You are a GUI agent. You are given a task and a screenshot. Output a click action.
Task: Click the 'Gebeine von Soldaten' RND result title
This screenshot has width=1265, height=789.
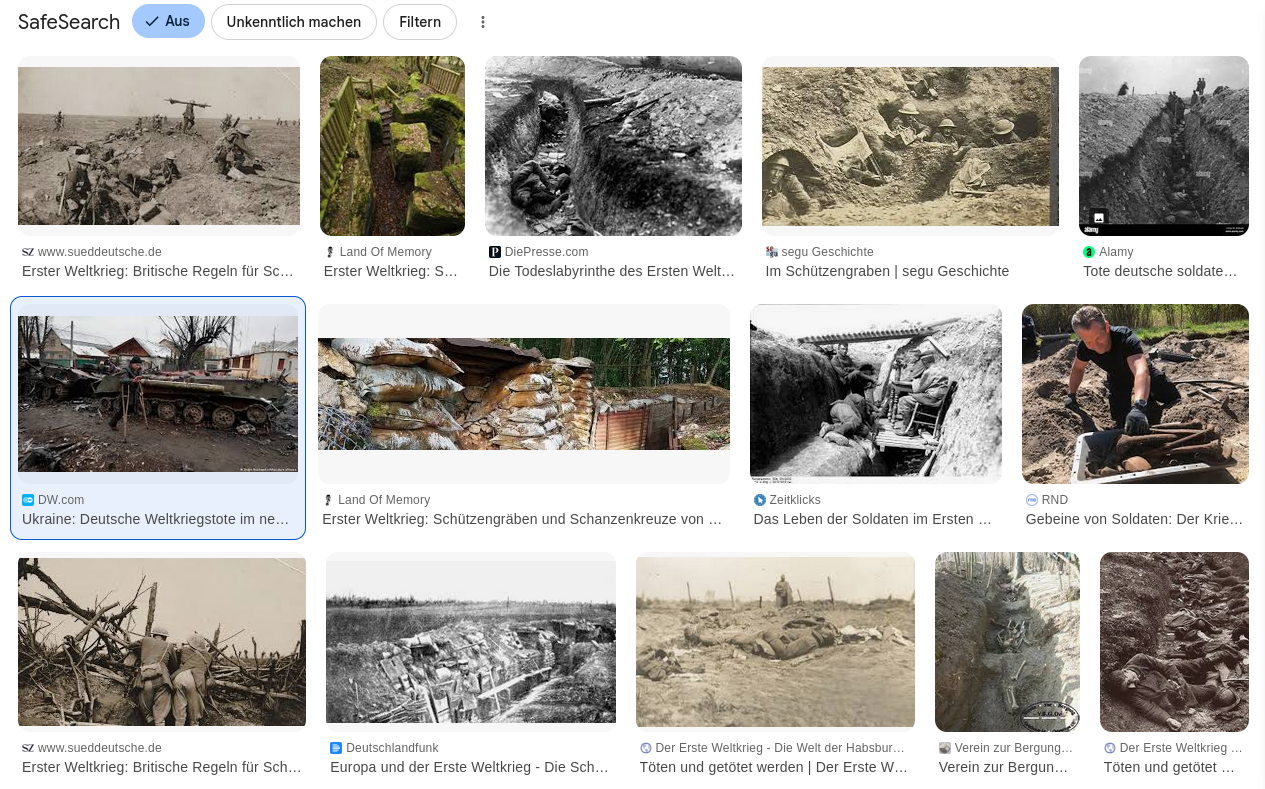coord(1134,519)
